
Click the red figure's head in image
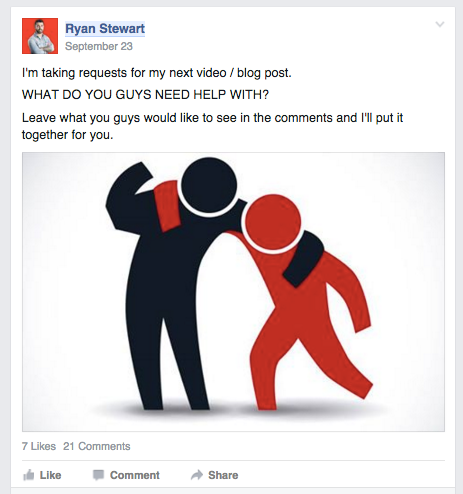[x=273, y=222]
